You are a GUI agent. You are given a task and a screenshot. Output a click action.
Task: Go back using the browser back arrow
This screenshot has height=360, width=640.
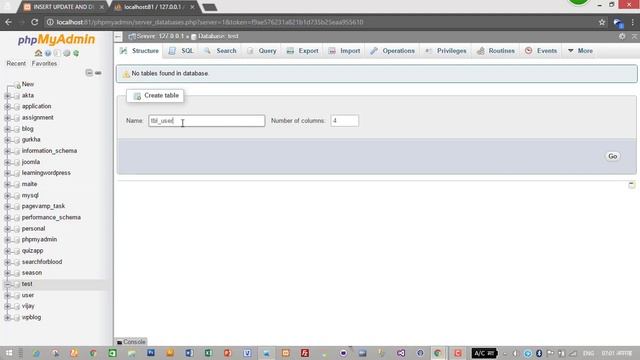pyautogui.click(x=9, y=22)
